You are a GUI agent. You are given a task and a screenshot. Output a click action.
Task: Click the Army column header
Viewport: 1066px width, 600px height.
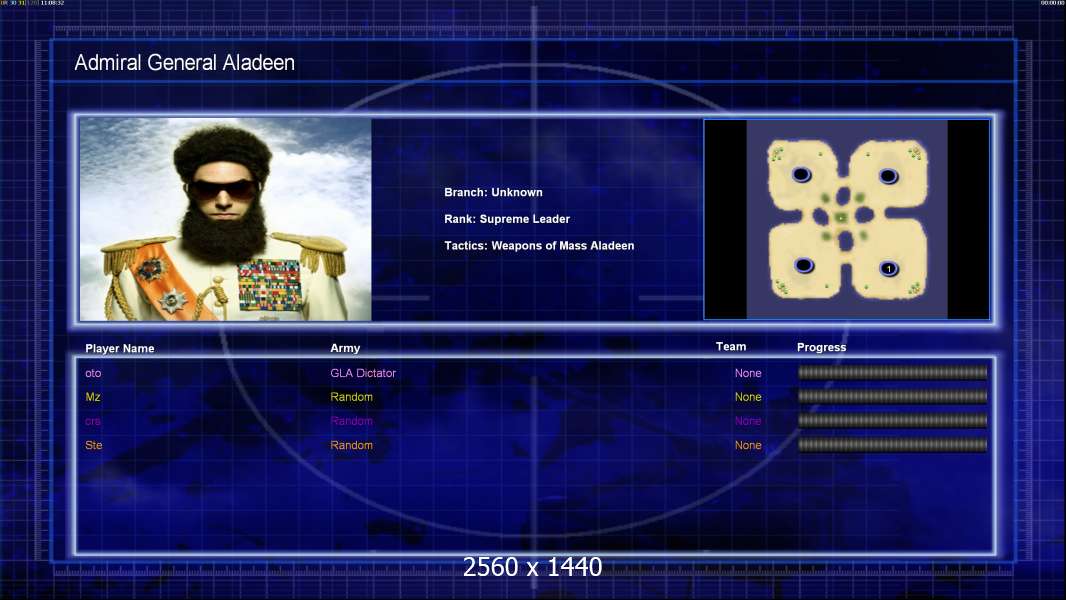coord(345,348)
